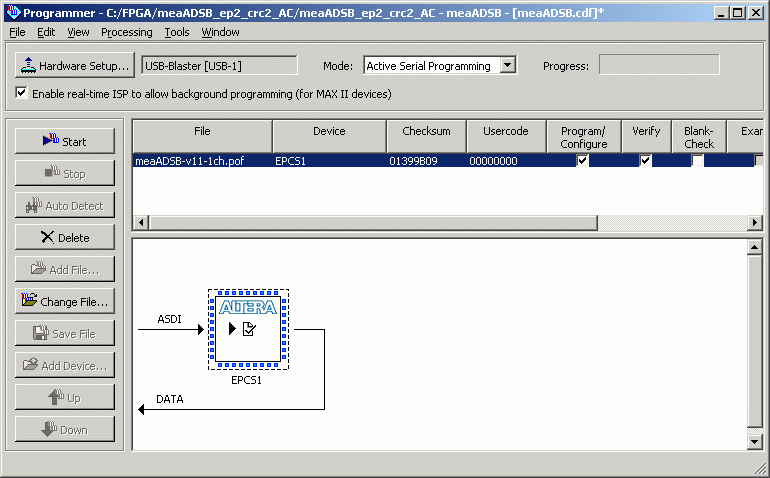Click the EPCS1 label under the chip
The image size is (770, 478).
(247, 380)
